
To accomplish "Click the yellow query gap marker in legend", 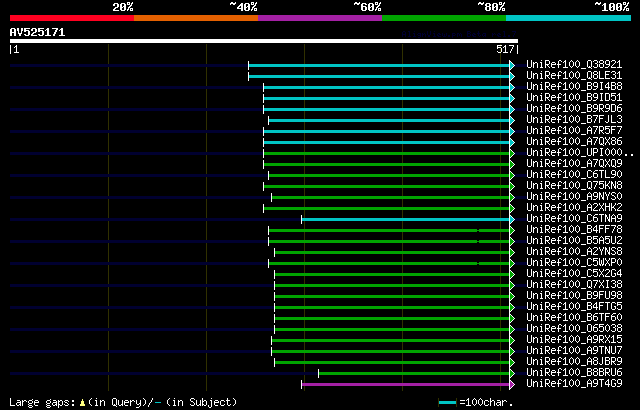I will 82,403.
